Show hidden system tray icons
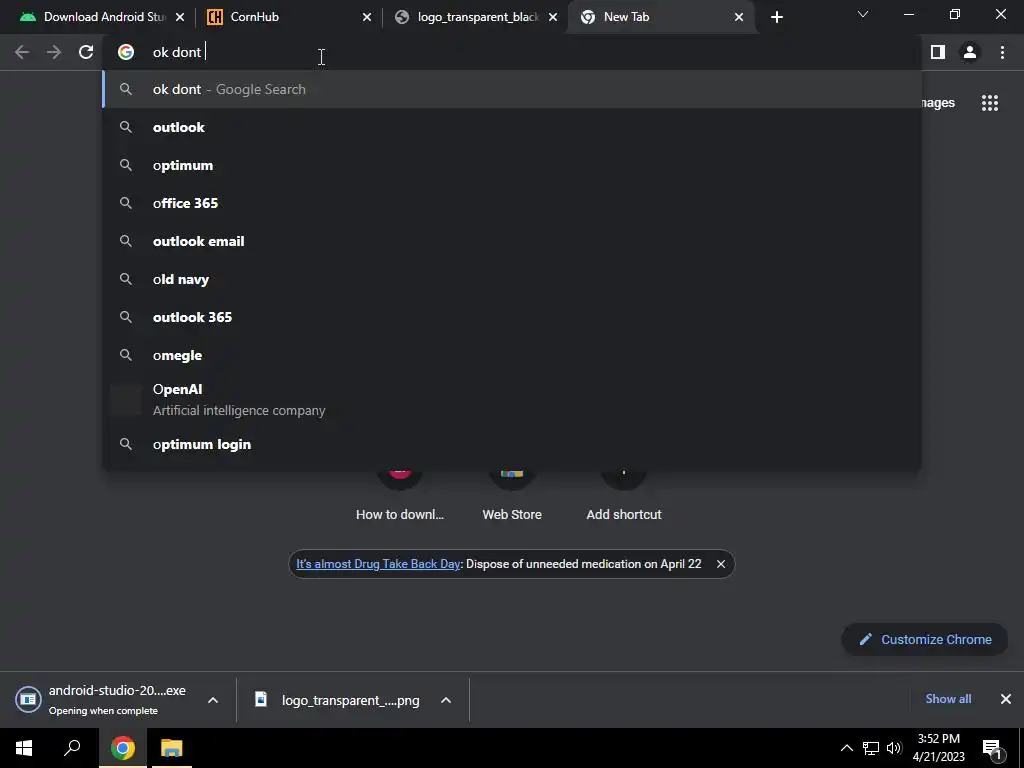 pyautogui.click(x=846, y=748)
